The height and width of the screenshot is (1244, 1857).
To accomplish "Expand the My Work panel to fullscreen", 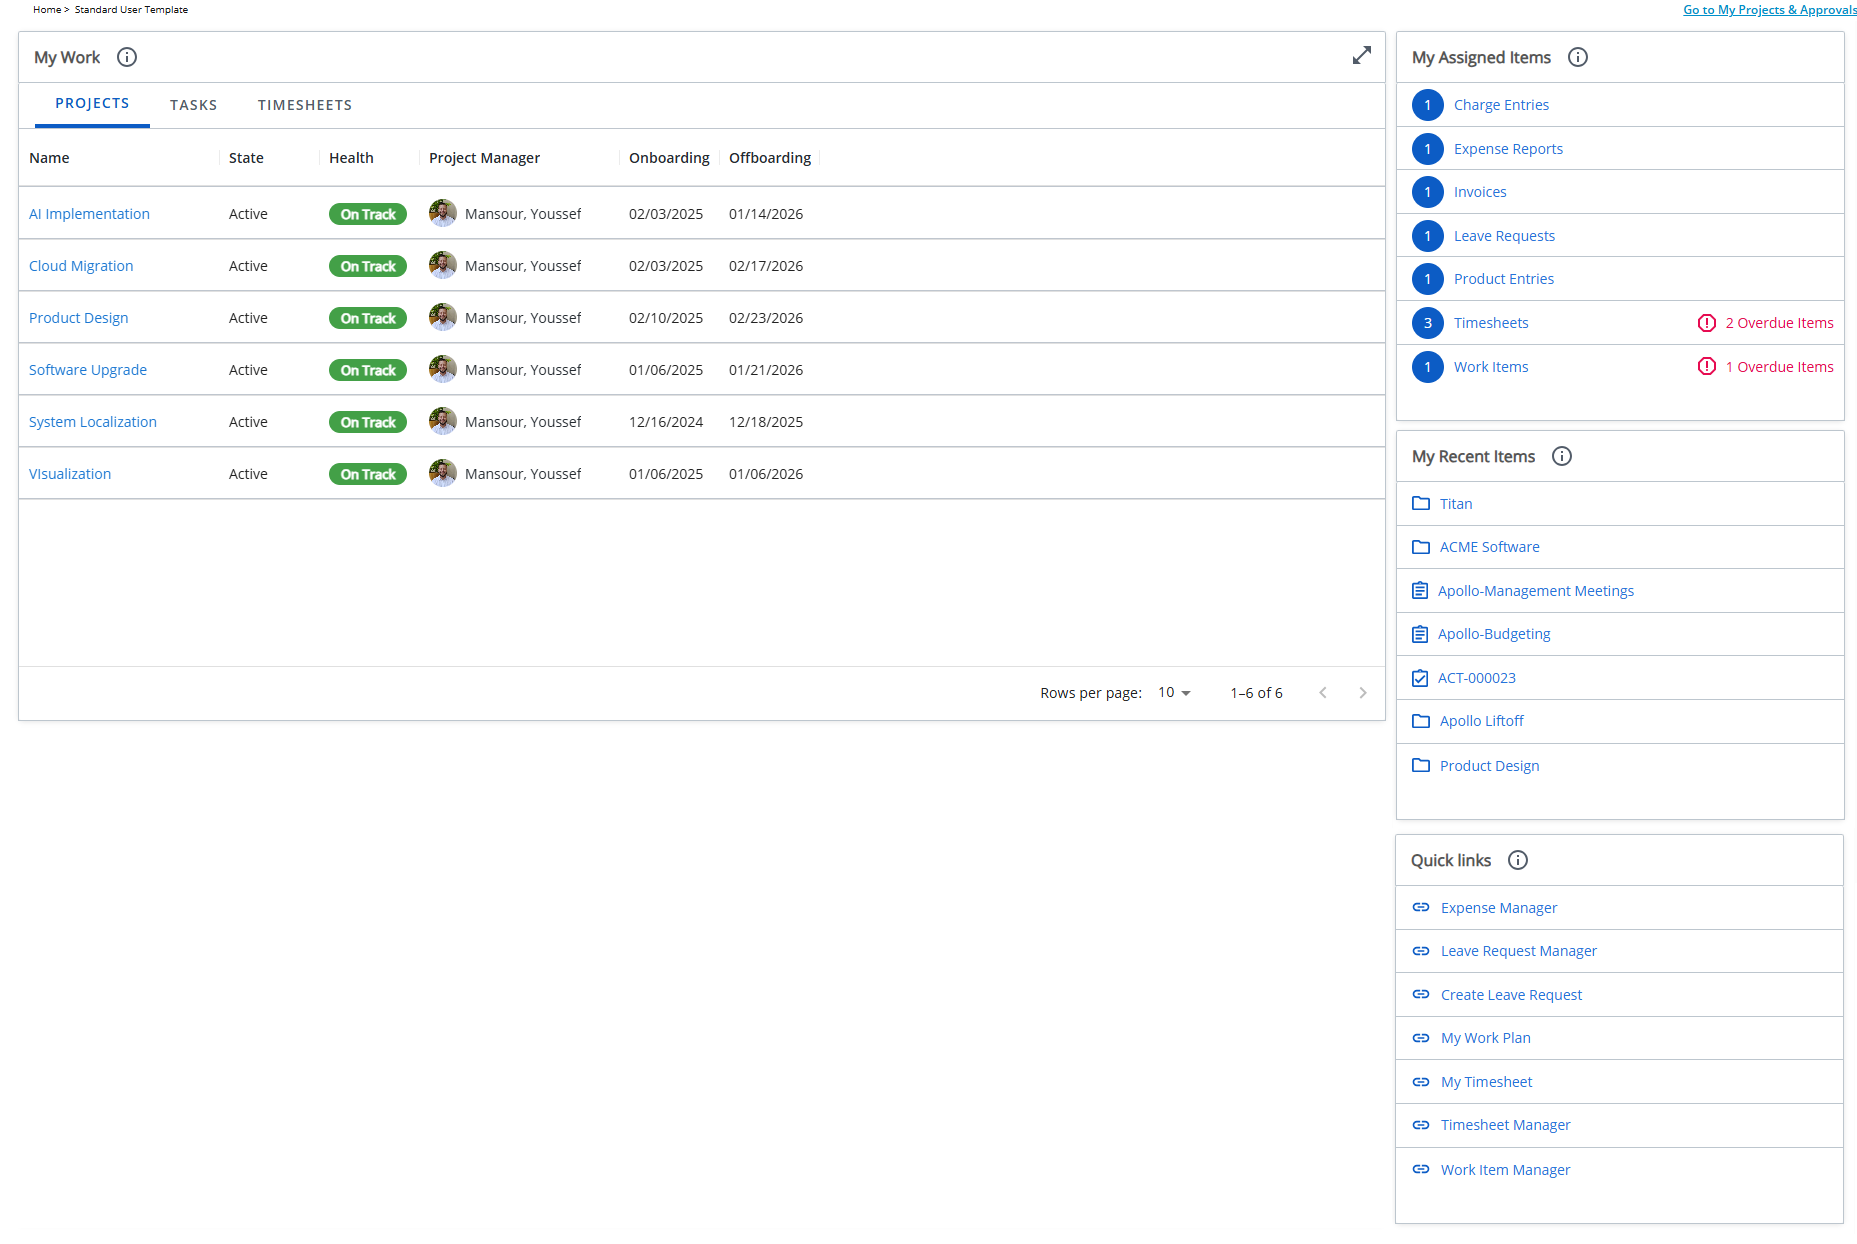I will [1362, 56].
